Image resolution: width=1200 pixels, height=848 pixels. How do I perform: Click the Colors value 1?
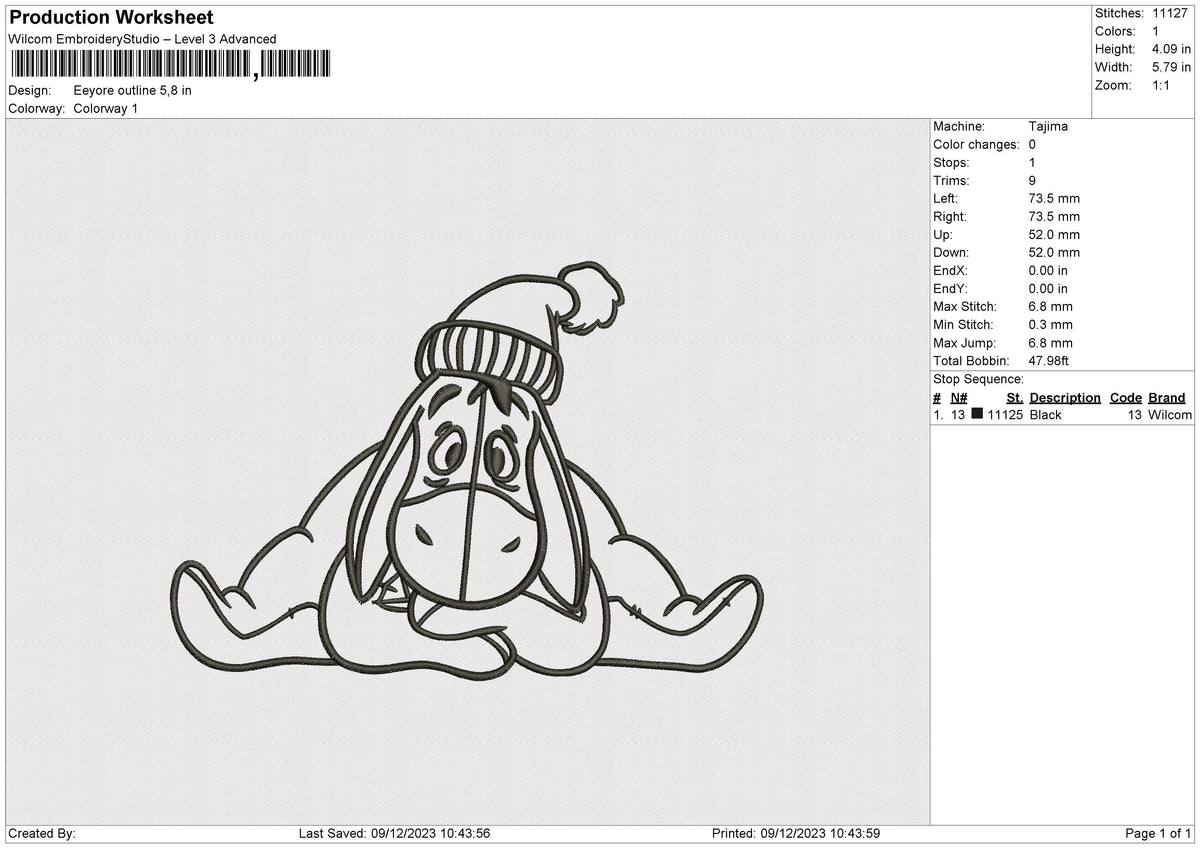(x=1157, y=31)
